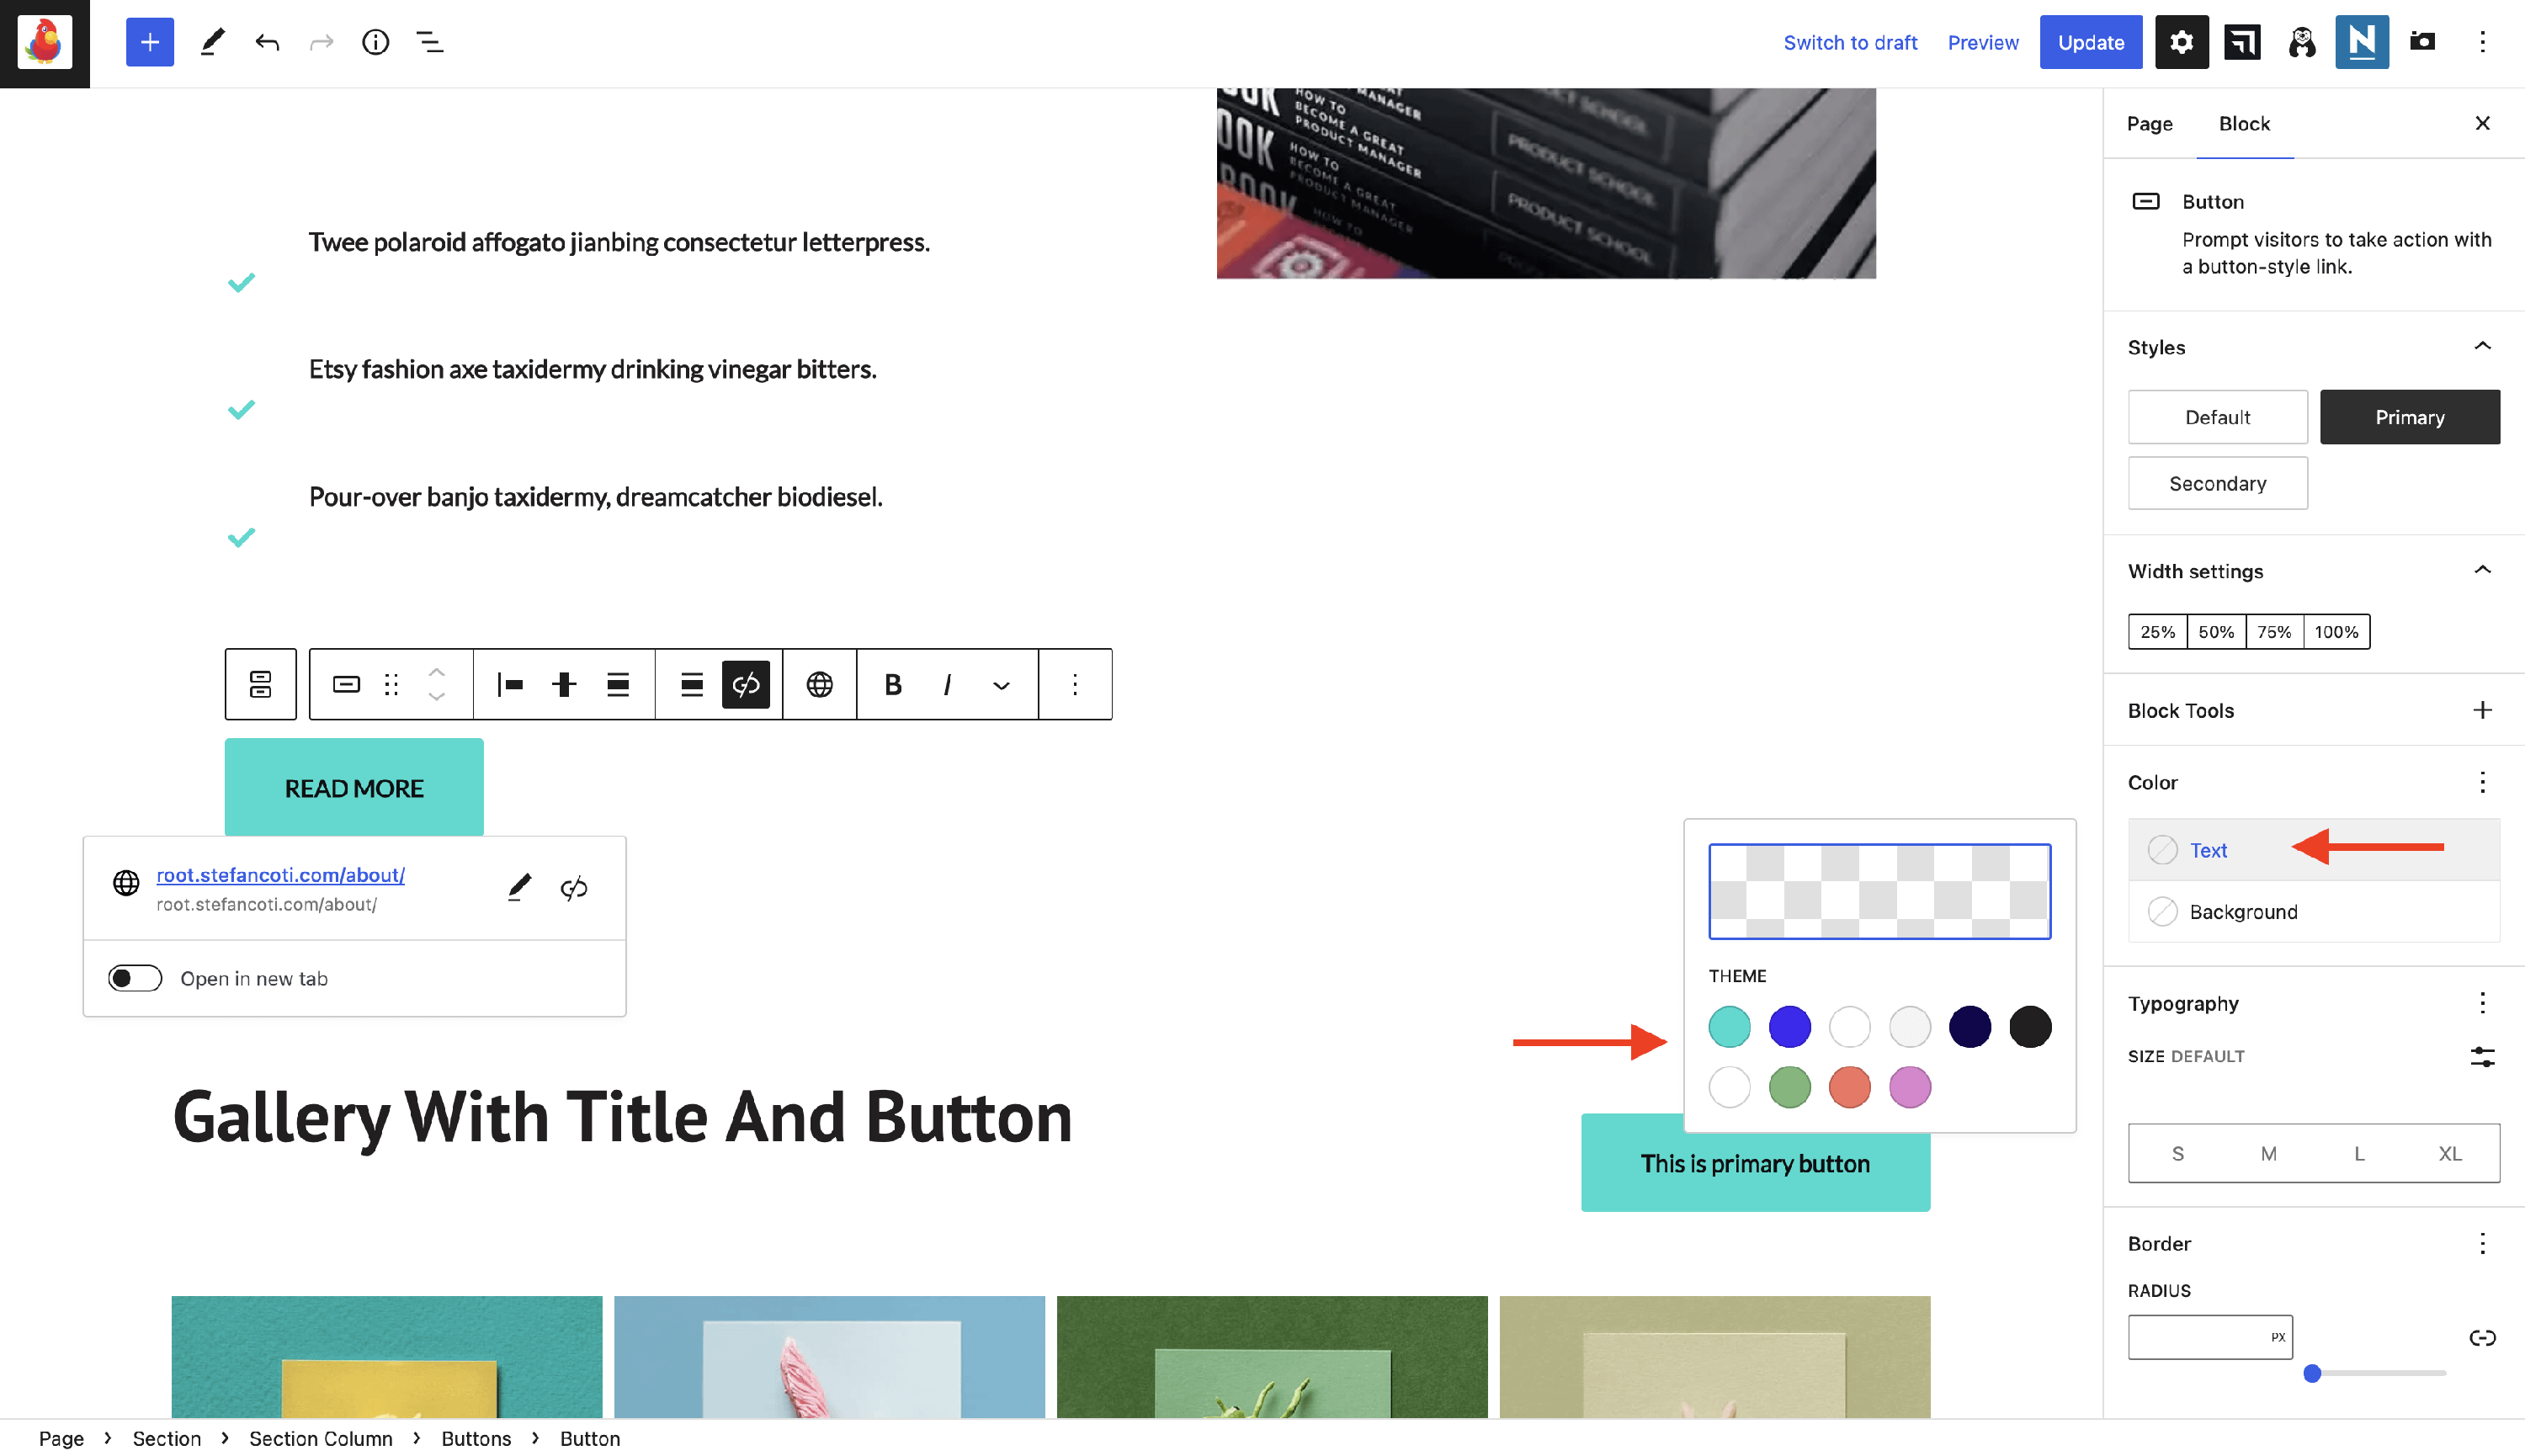2525x1456 pixels.
Task: Open the document details info icon
Action: pos(375,42)
